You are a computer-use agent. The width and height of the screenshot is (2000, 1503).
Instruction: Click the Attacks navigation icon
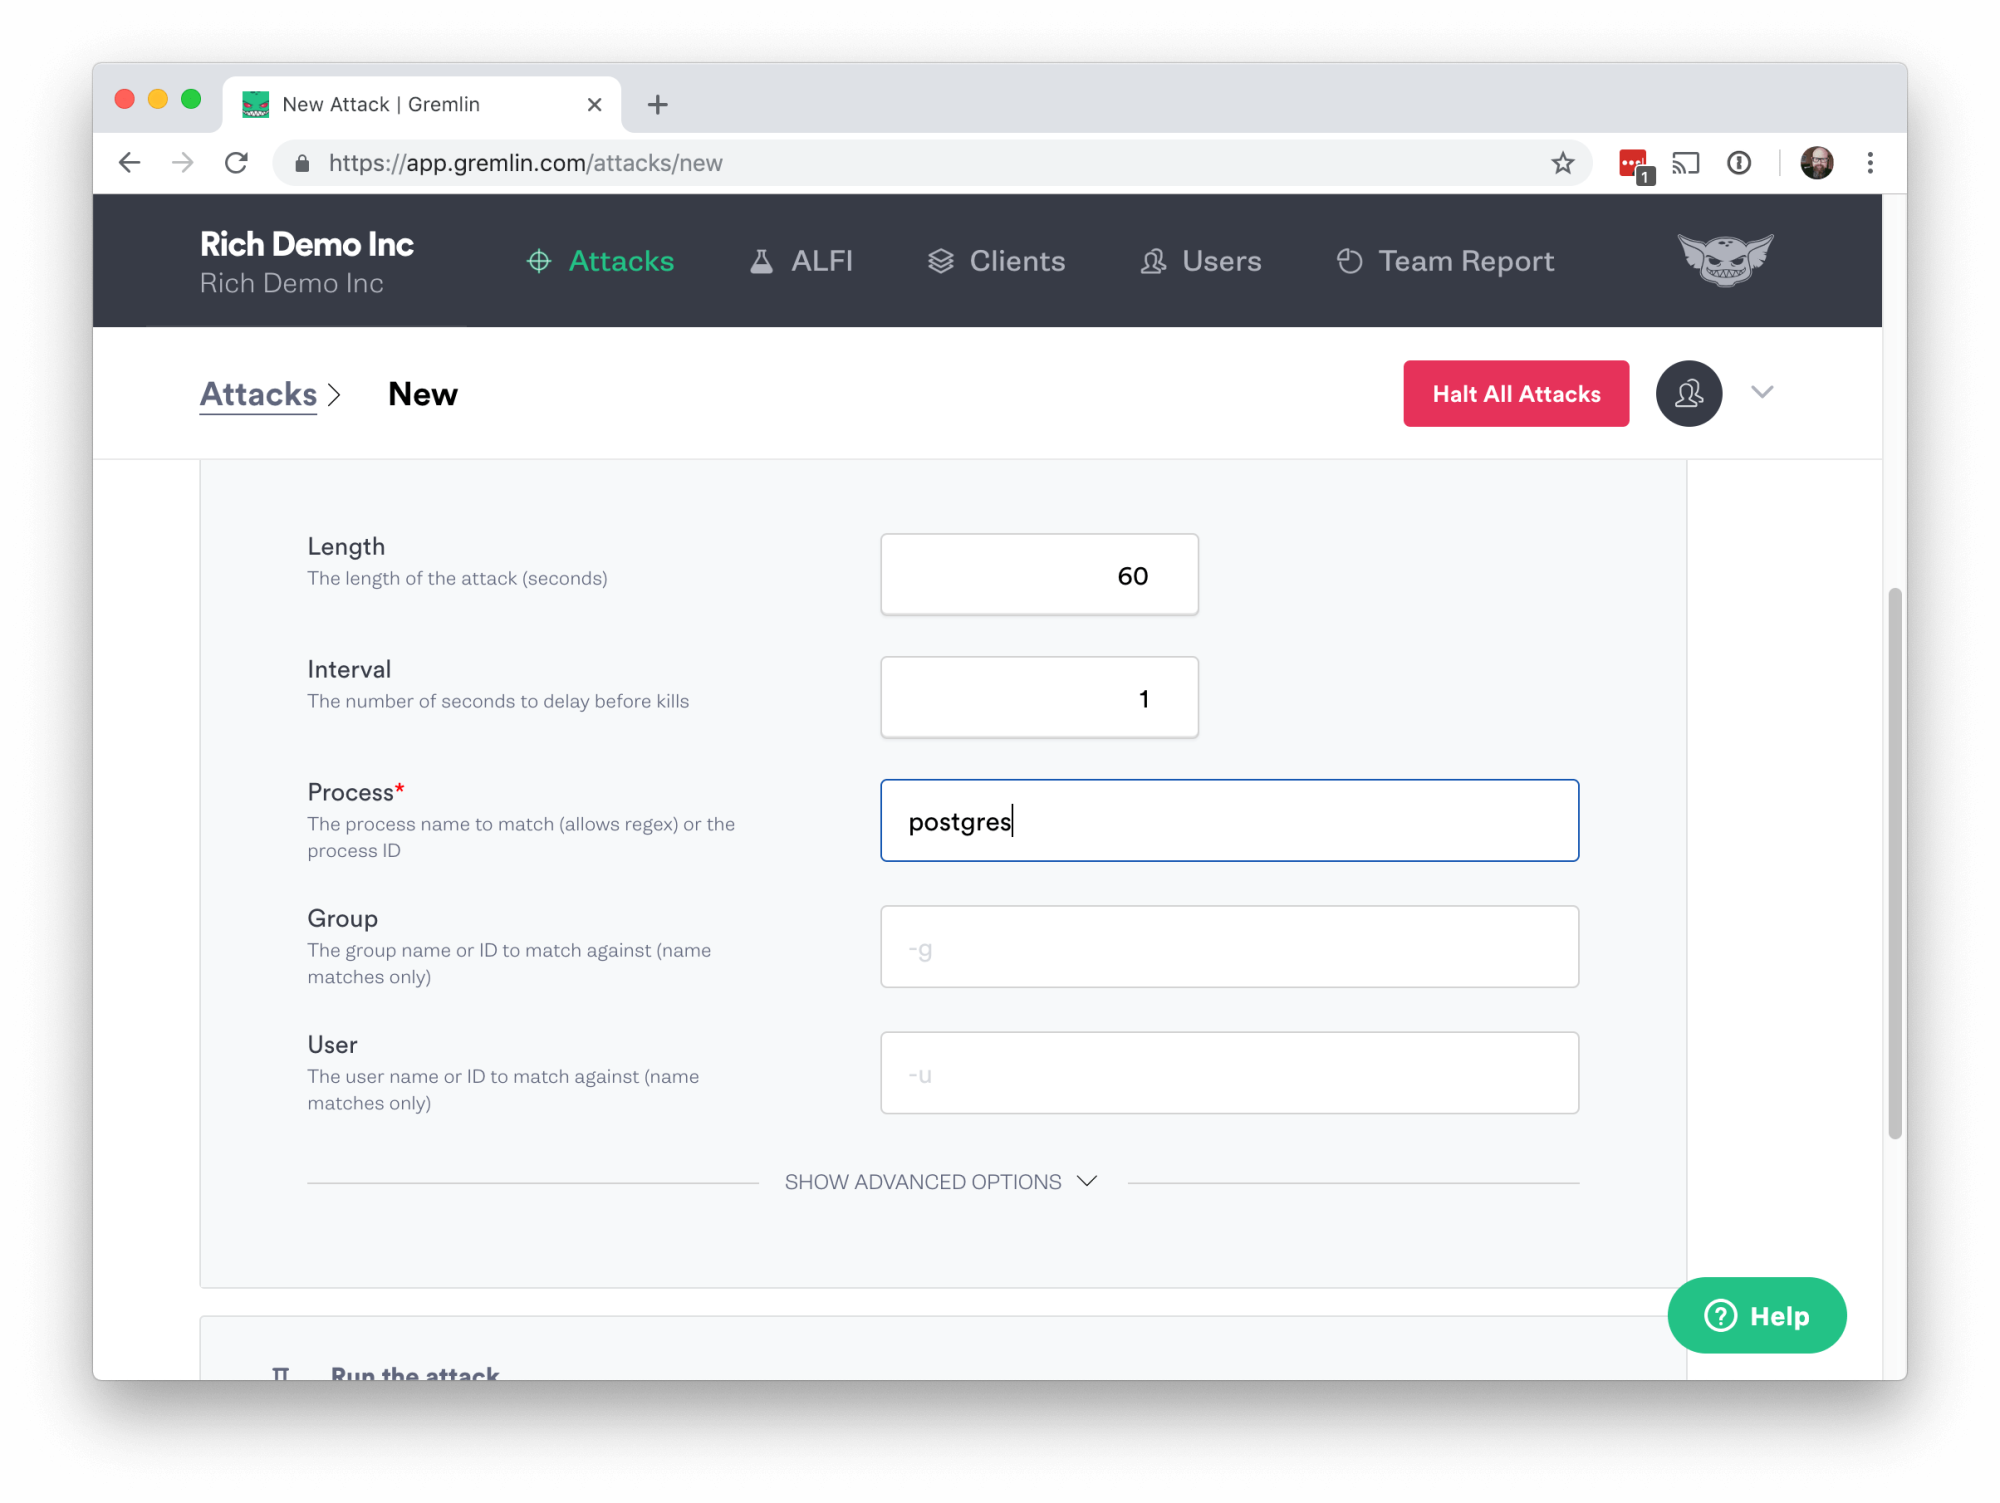tap(537, 260)
